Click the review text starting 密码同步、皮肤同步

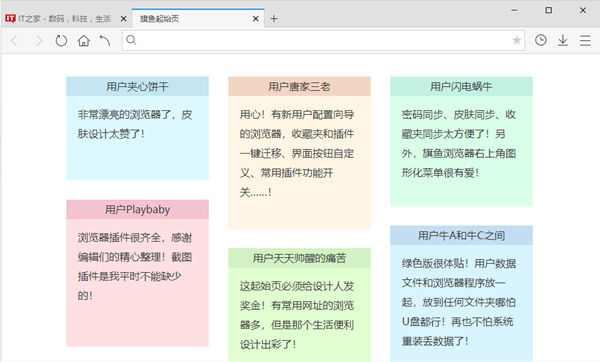click(x=458, y=143)
